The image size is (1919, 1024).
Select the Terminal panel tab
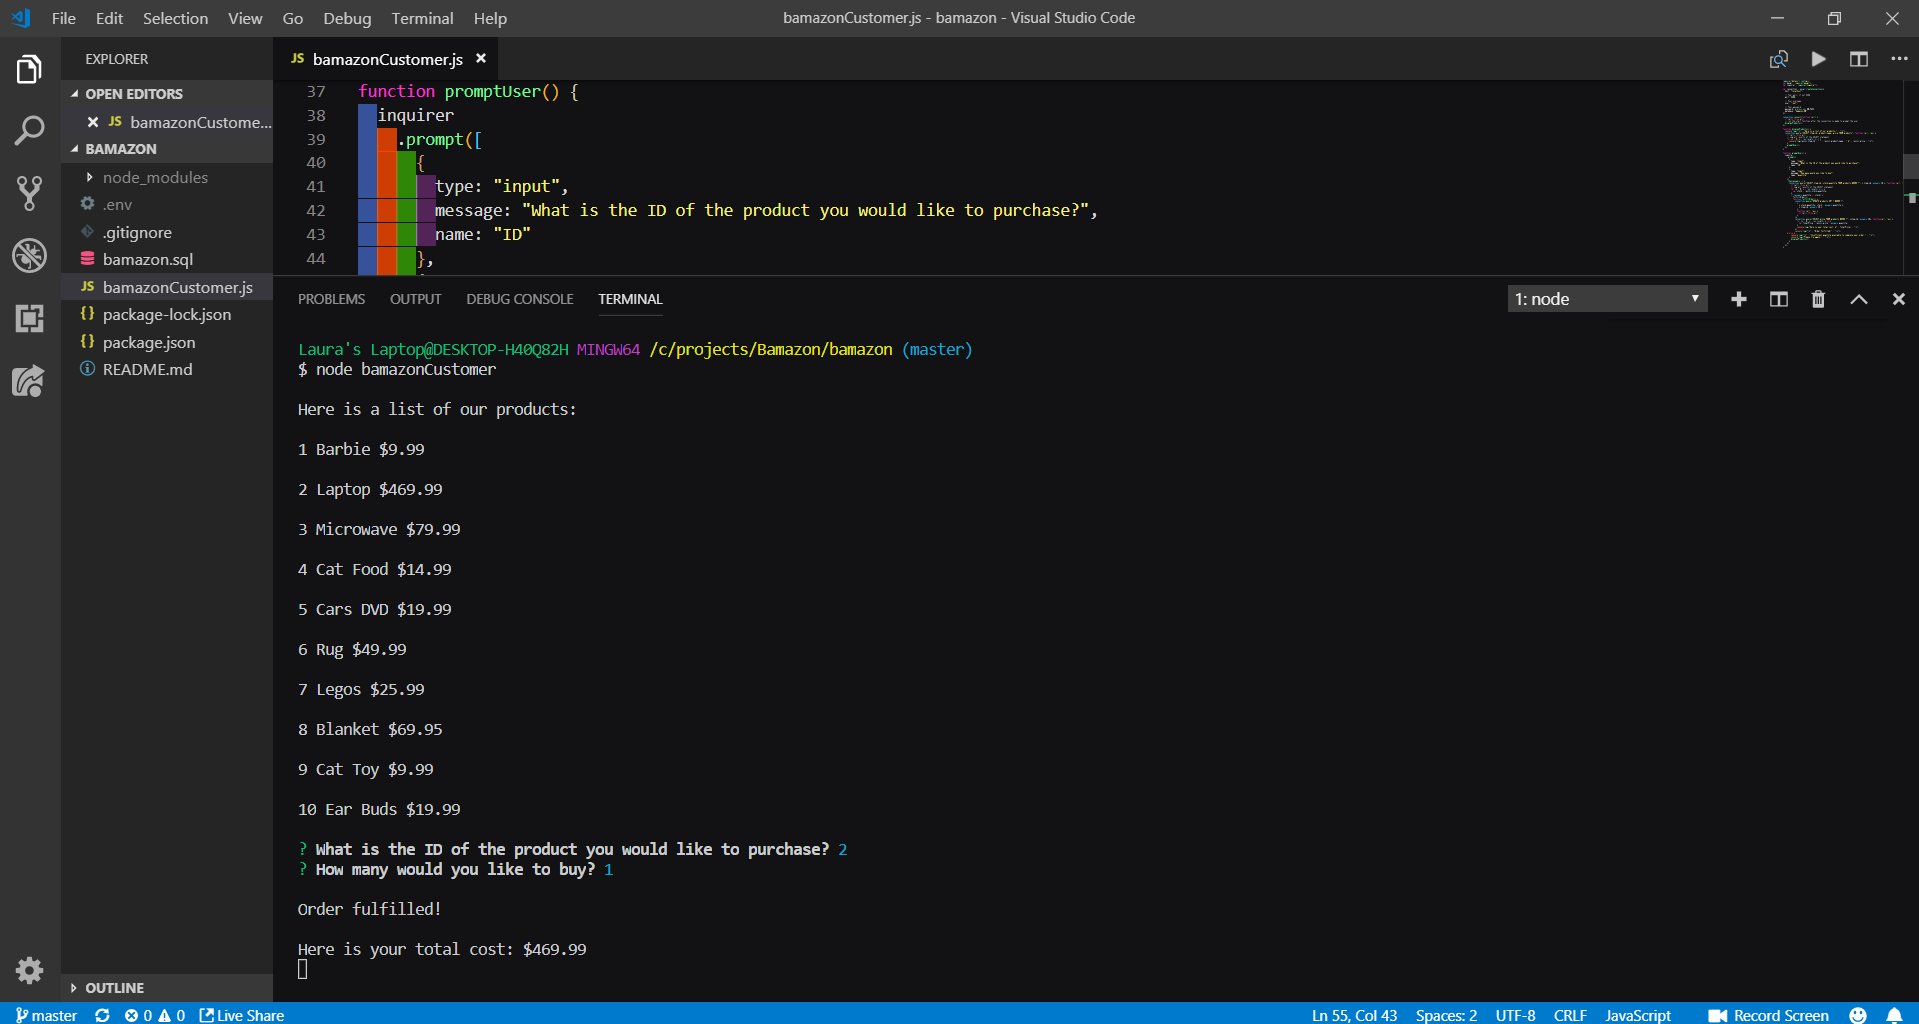click(630, 299)
